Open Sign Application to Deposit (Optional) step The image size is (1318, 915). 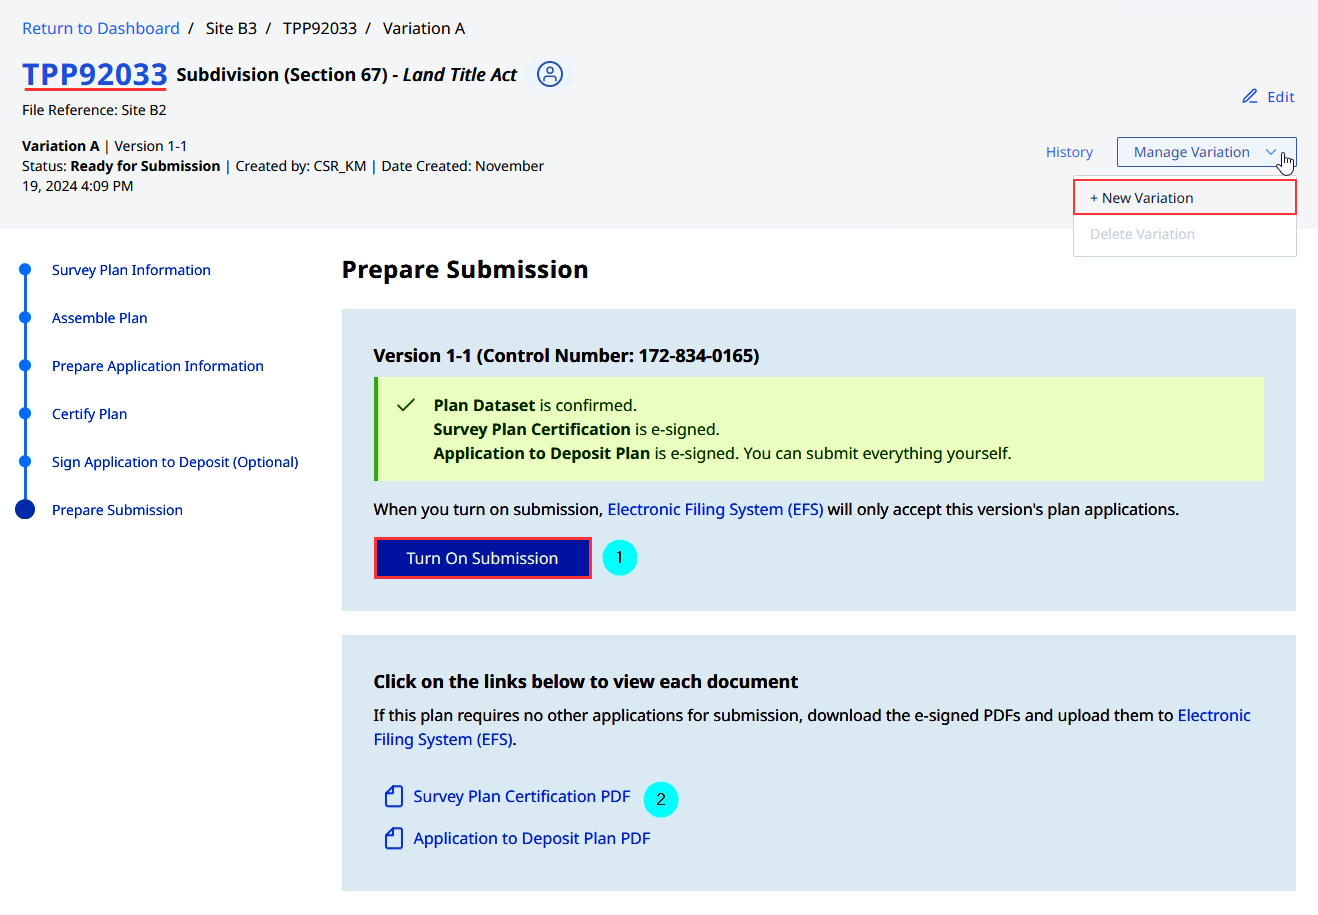pos(175,462)
